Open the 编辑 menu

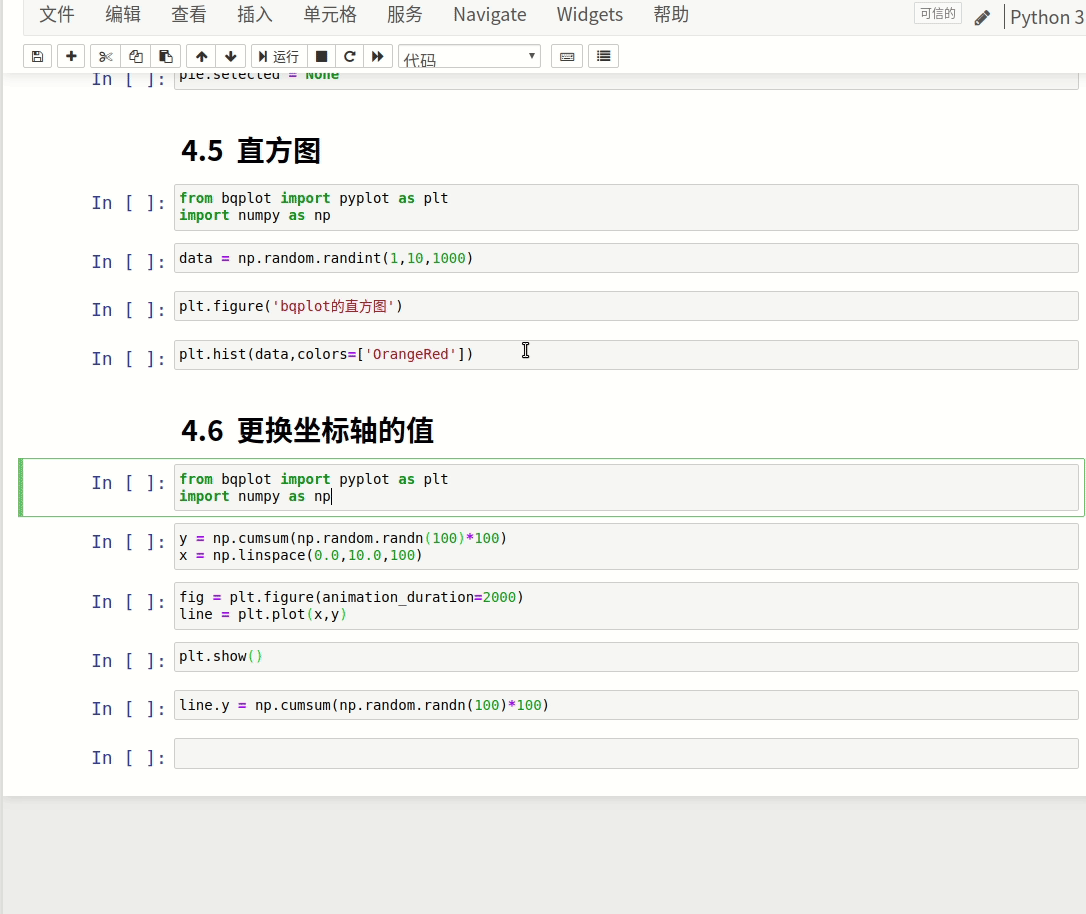[x=123, y=15]
